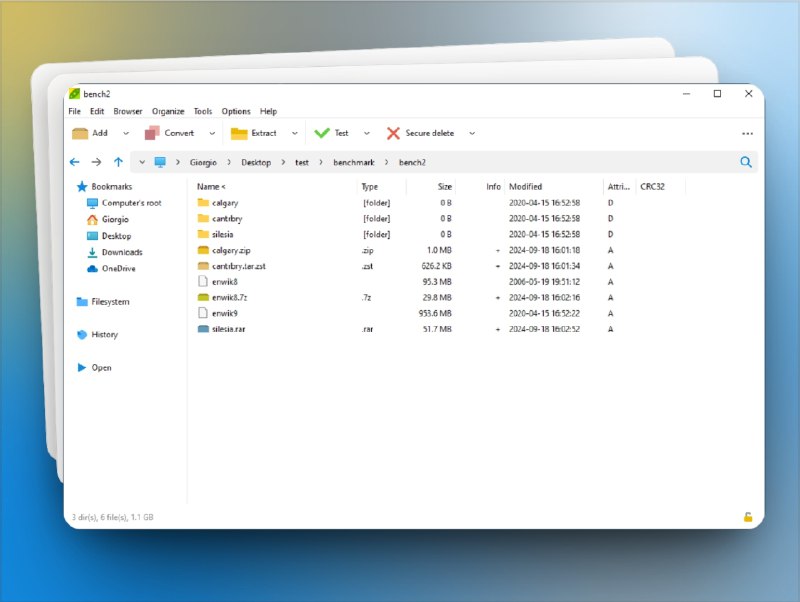Navigate back with the left arrow
Image resolution: width=800 pixels, height=602 pixels.
75,162
